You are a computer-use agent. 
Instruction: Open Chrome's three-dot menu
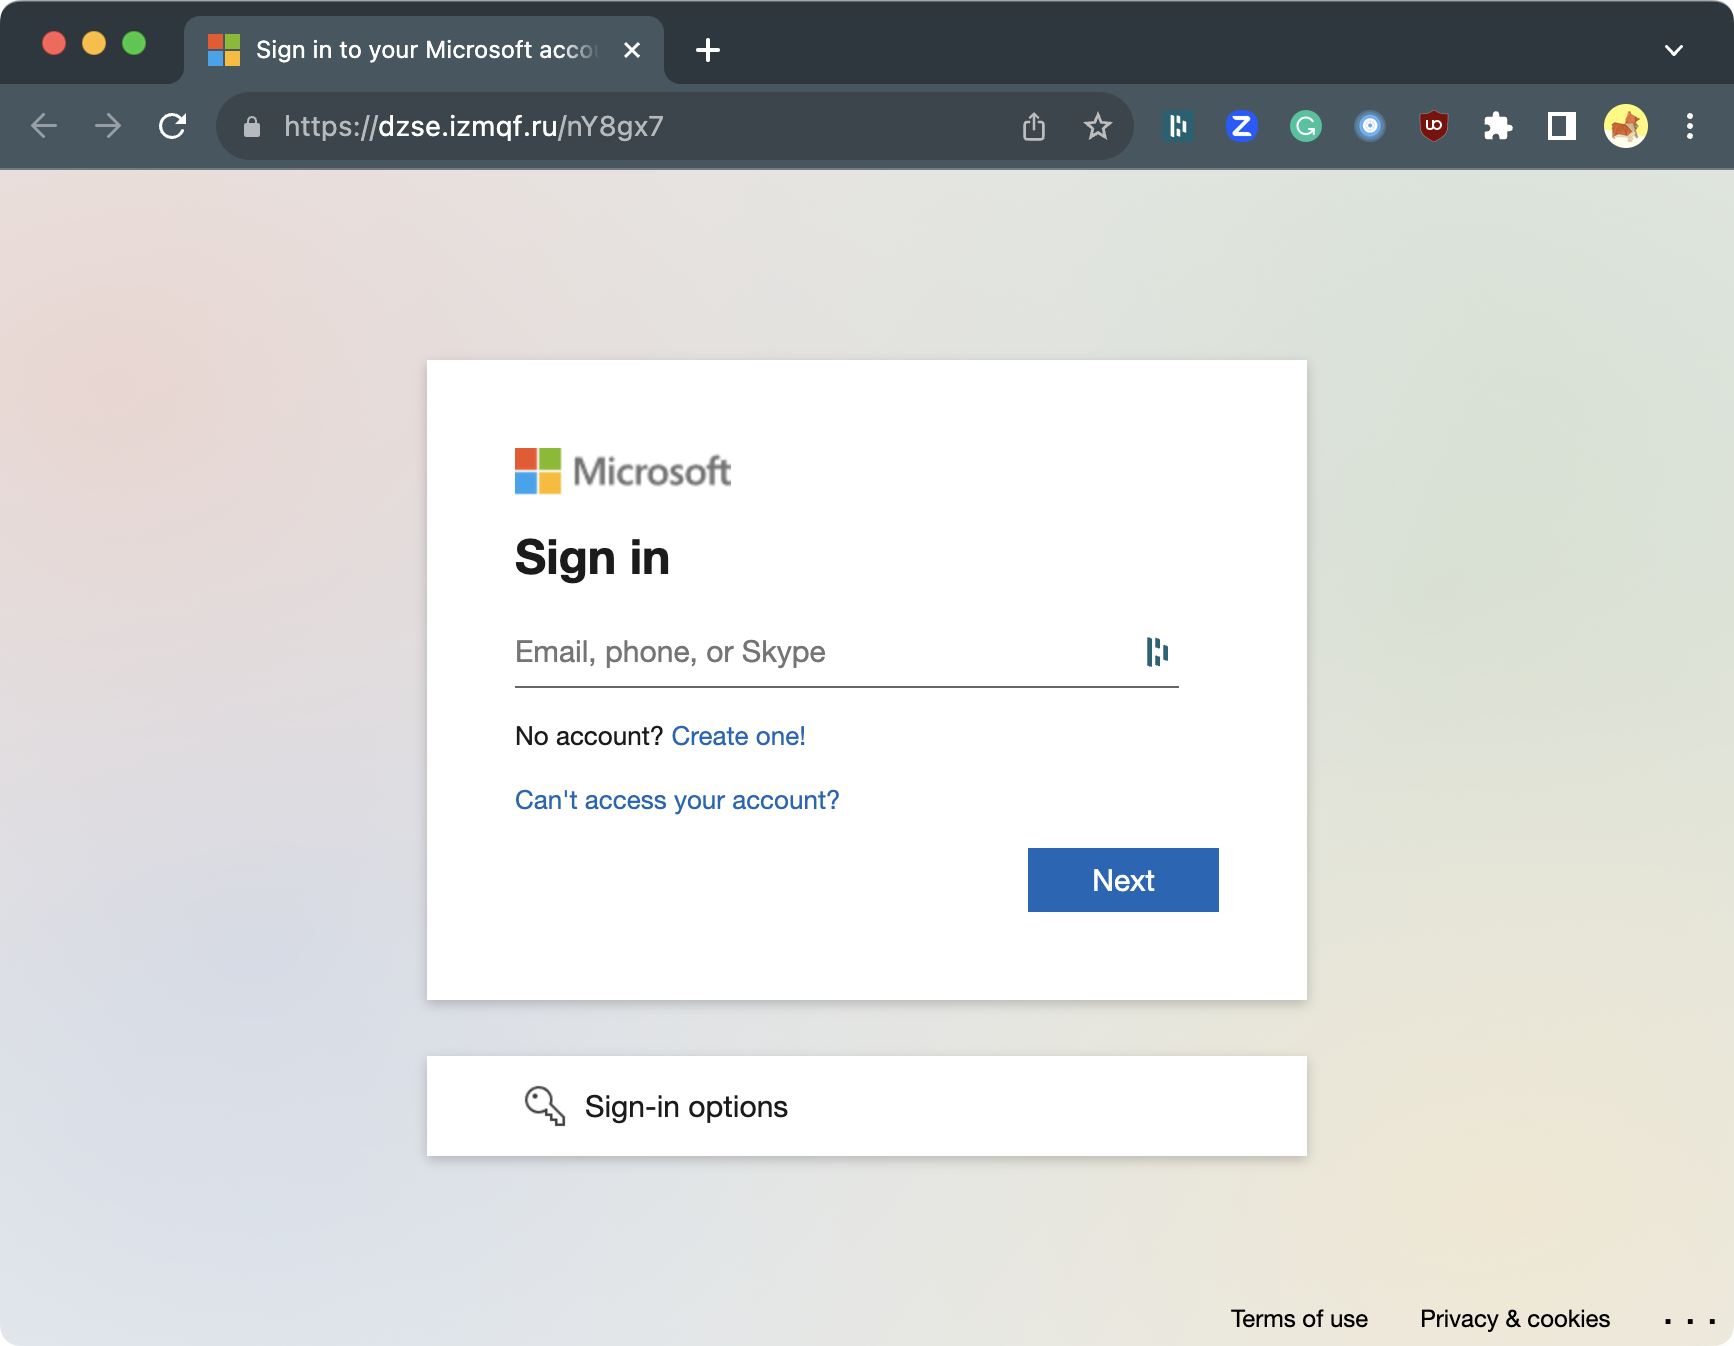pos(1690,126)
